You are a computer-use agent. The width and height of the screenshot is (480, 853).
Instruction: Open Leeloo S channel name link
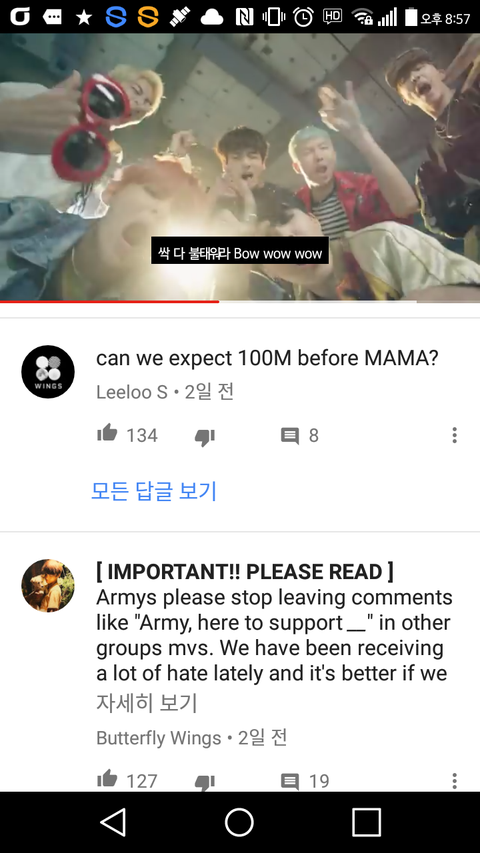[132, 392]
